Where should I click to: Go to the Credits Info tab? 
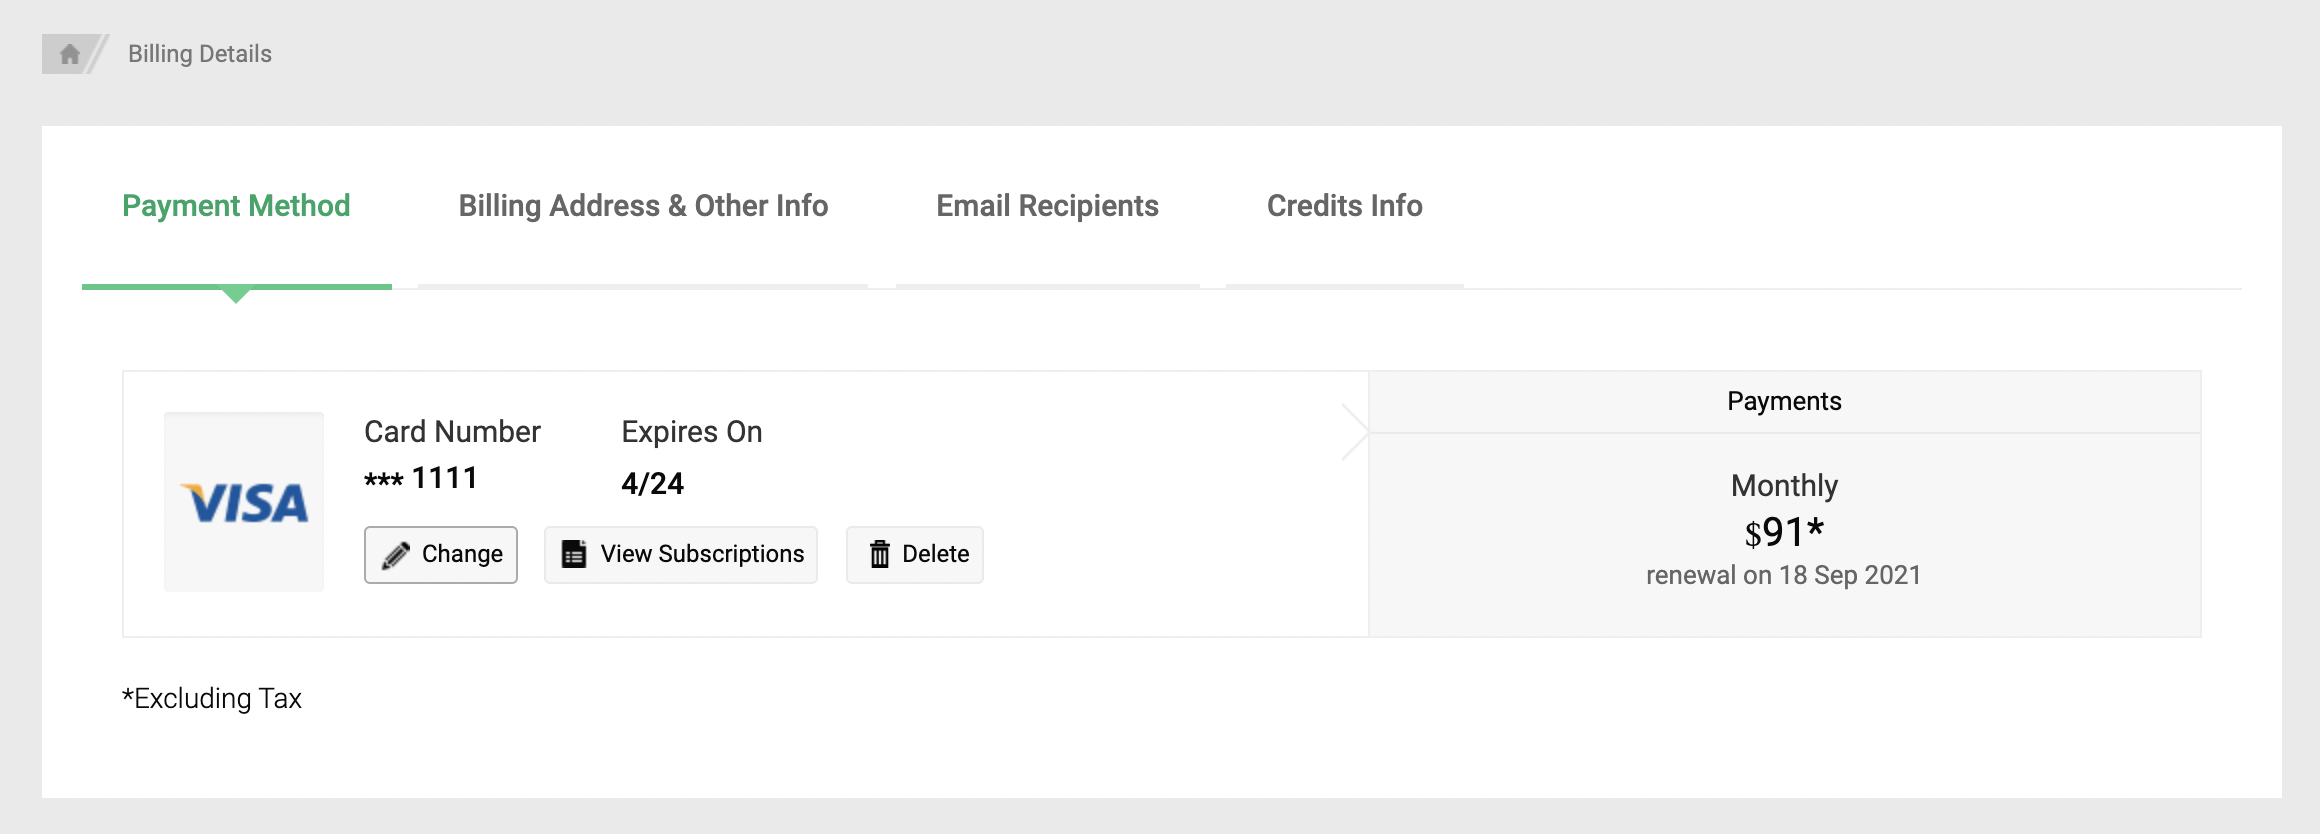[x=1344, y=206]
